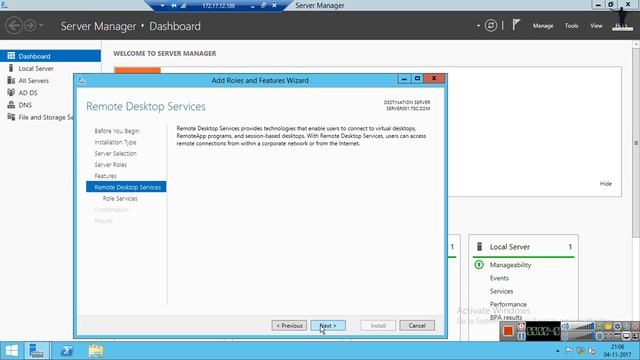Refresh the Server Manager dashboard
Image resolution: width=640 pixels, height=360 pixels.
(x=491, y=26)
